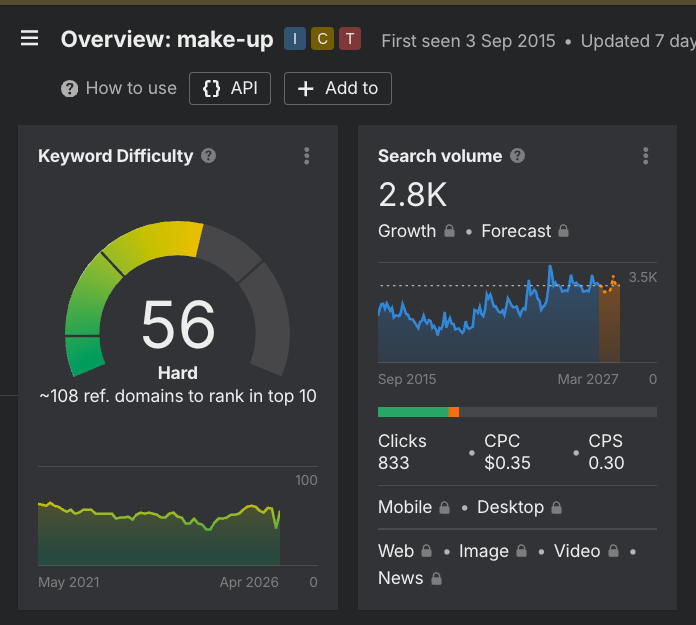This screenshot has height=625, width=696.
Task: Click the May 2021 axis label
Action: [x=69, y=582]
